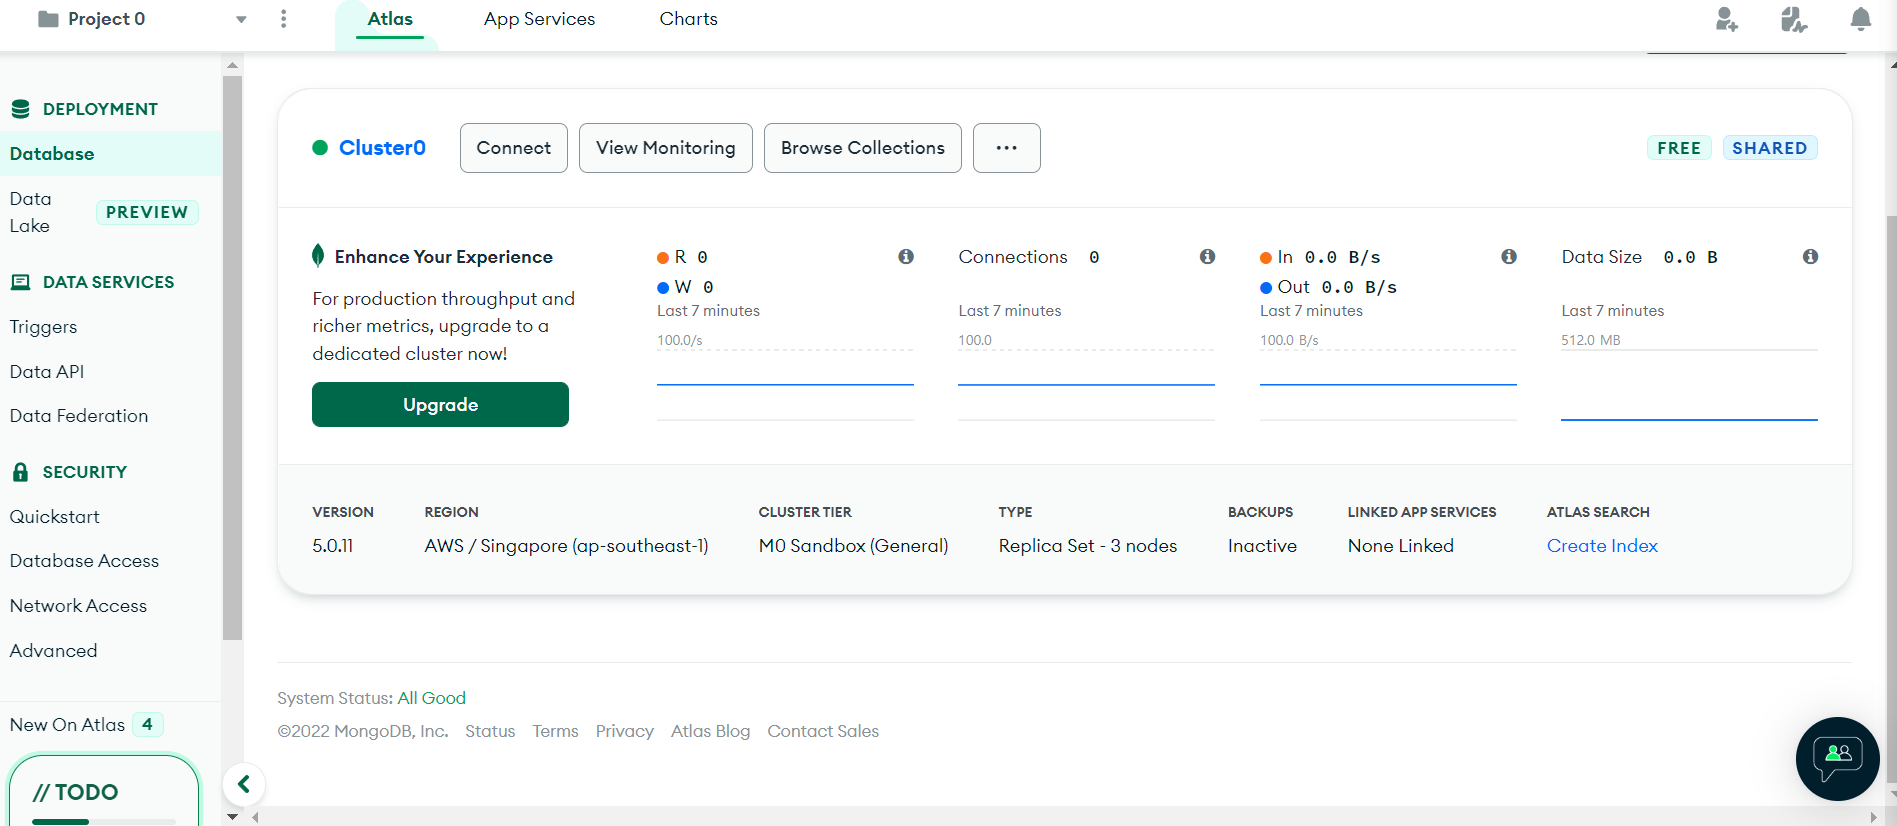Click the green Cluster0 status dot
The image size is (1897, 826).
click(320, 148)
